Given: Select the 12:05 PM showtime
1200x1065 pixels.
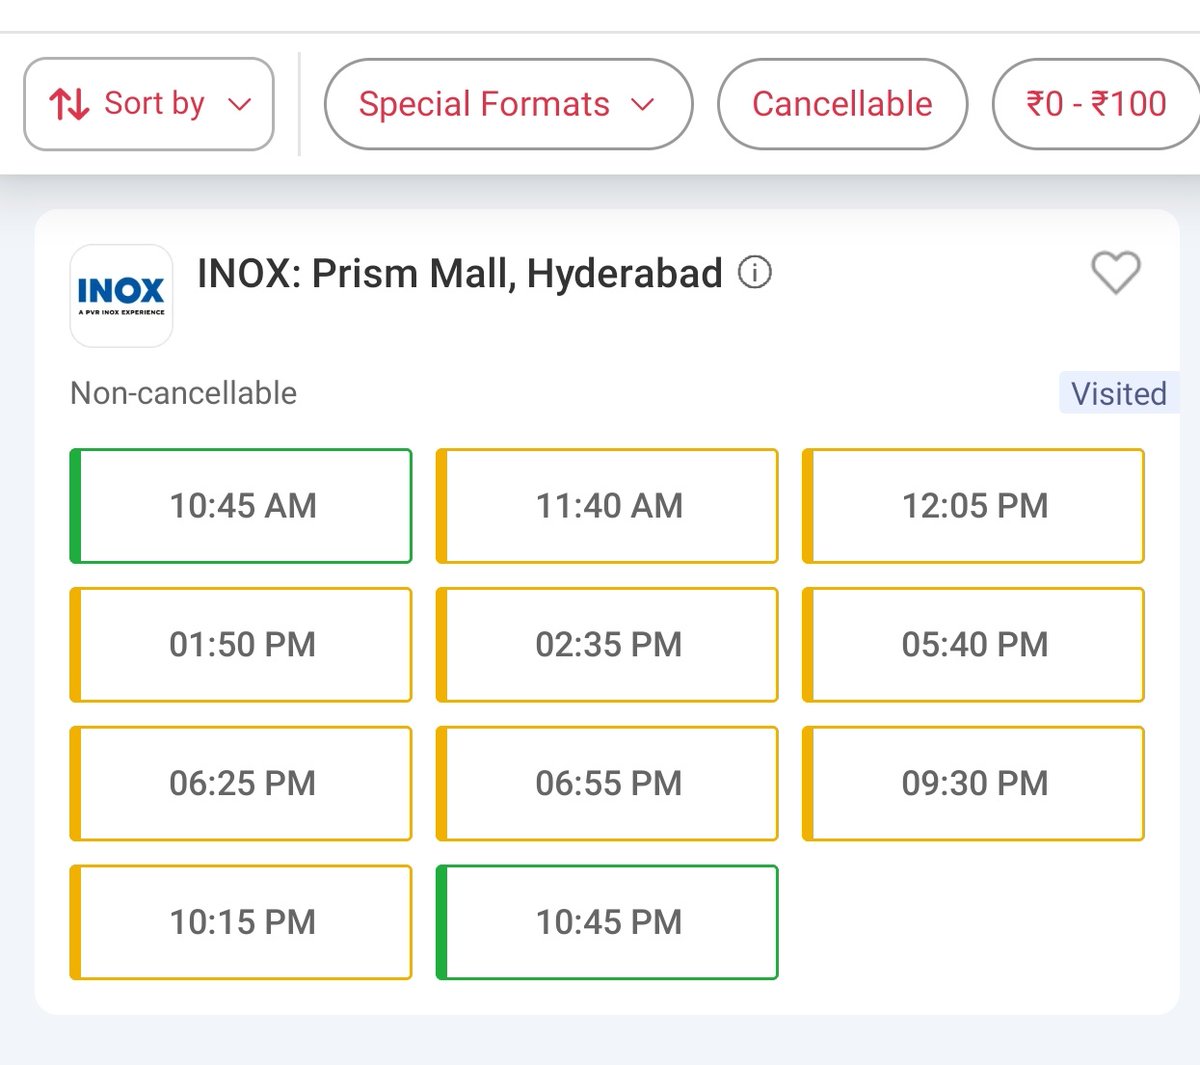Looking at the screenshot, I should (x=973, y=506).
